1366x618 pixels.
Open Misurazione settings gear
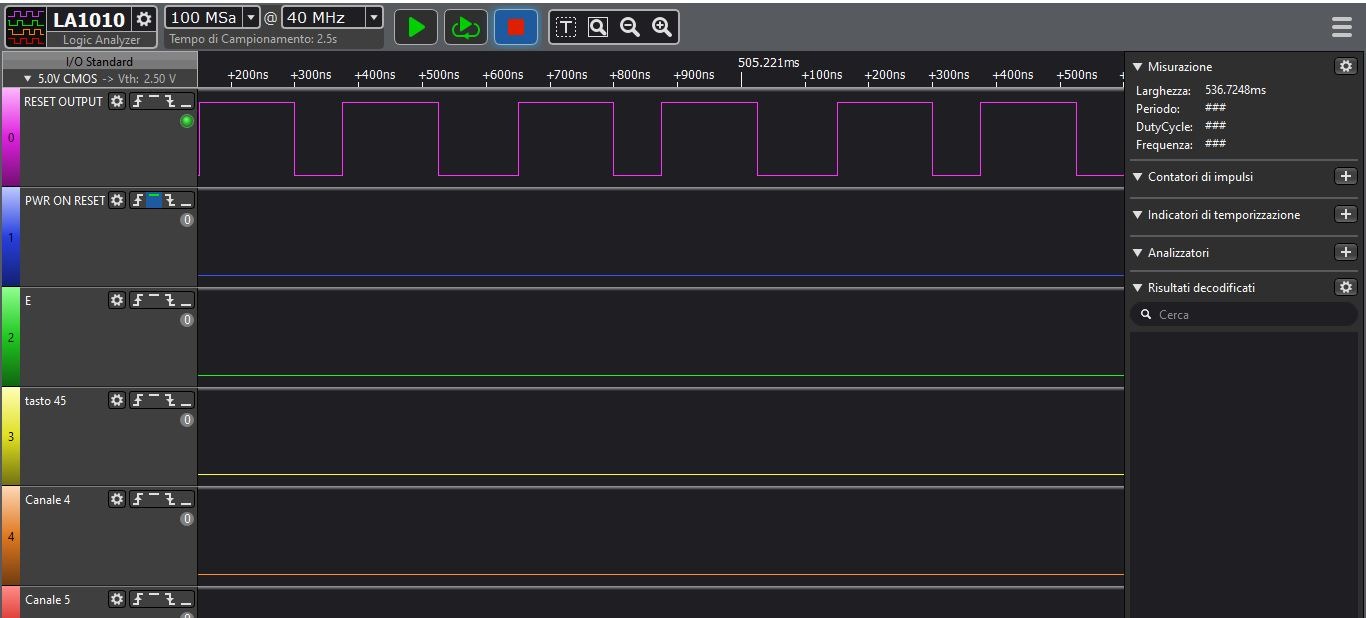[x=1346, y=66]
